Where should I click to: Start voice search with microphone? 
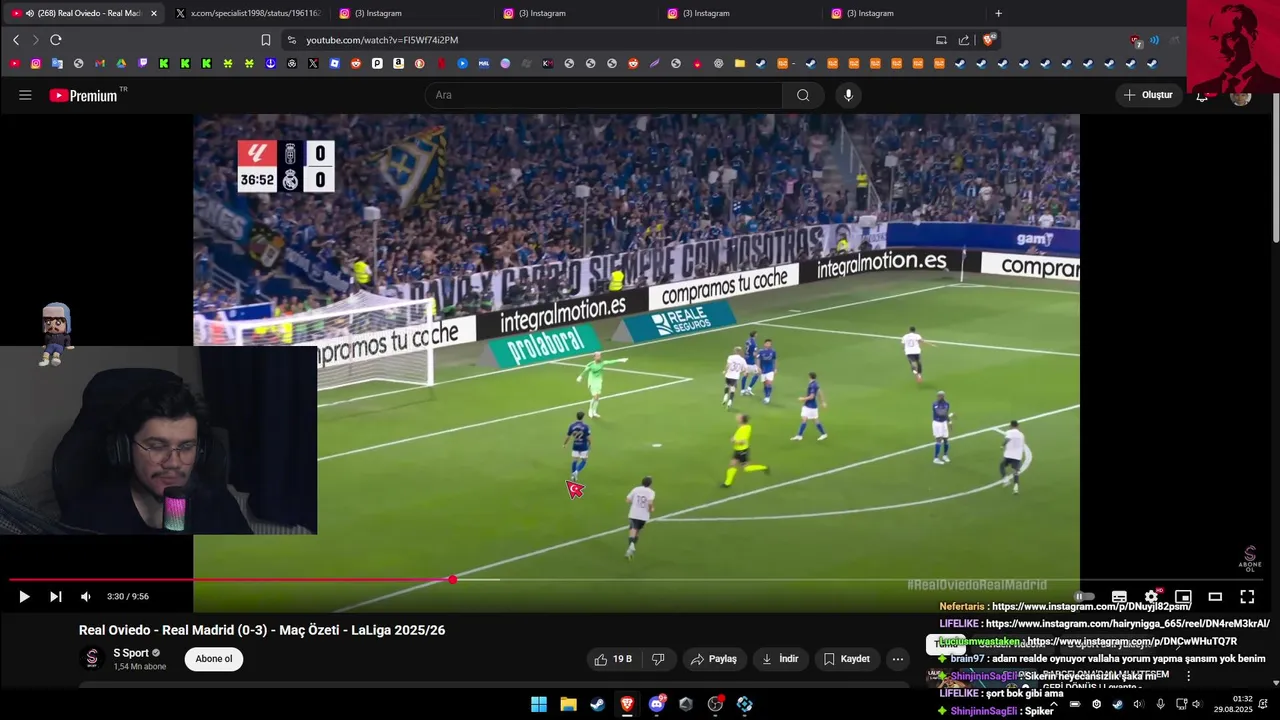848,95
